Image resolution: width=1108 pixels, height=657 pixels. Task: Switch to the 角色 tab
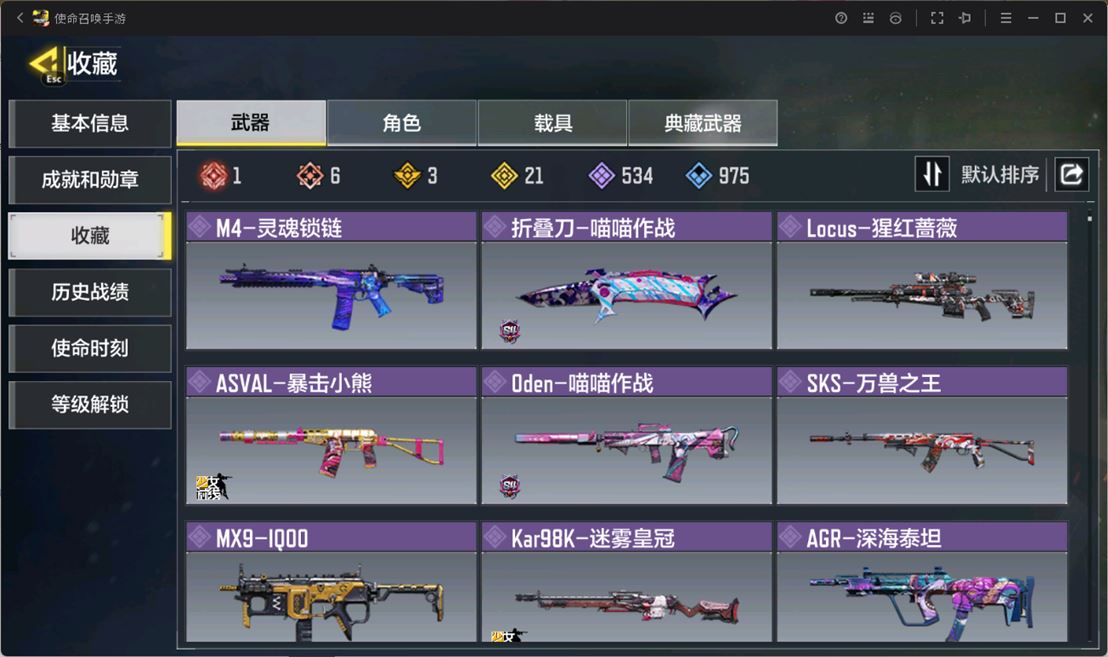401,123
